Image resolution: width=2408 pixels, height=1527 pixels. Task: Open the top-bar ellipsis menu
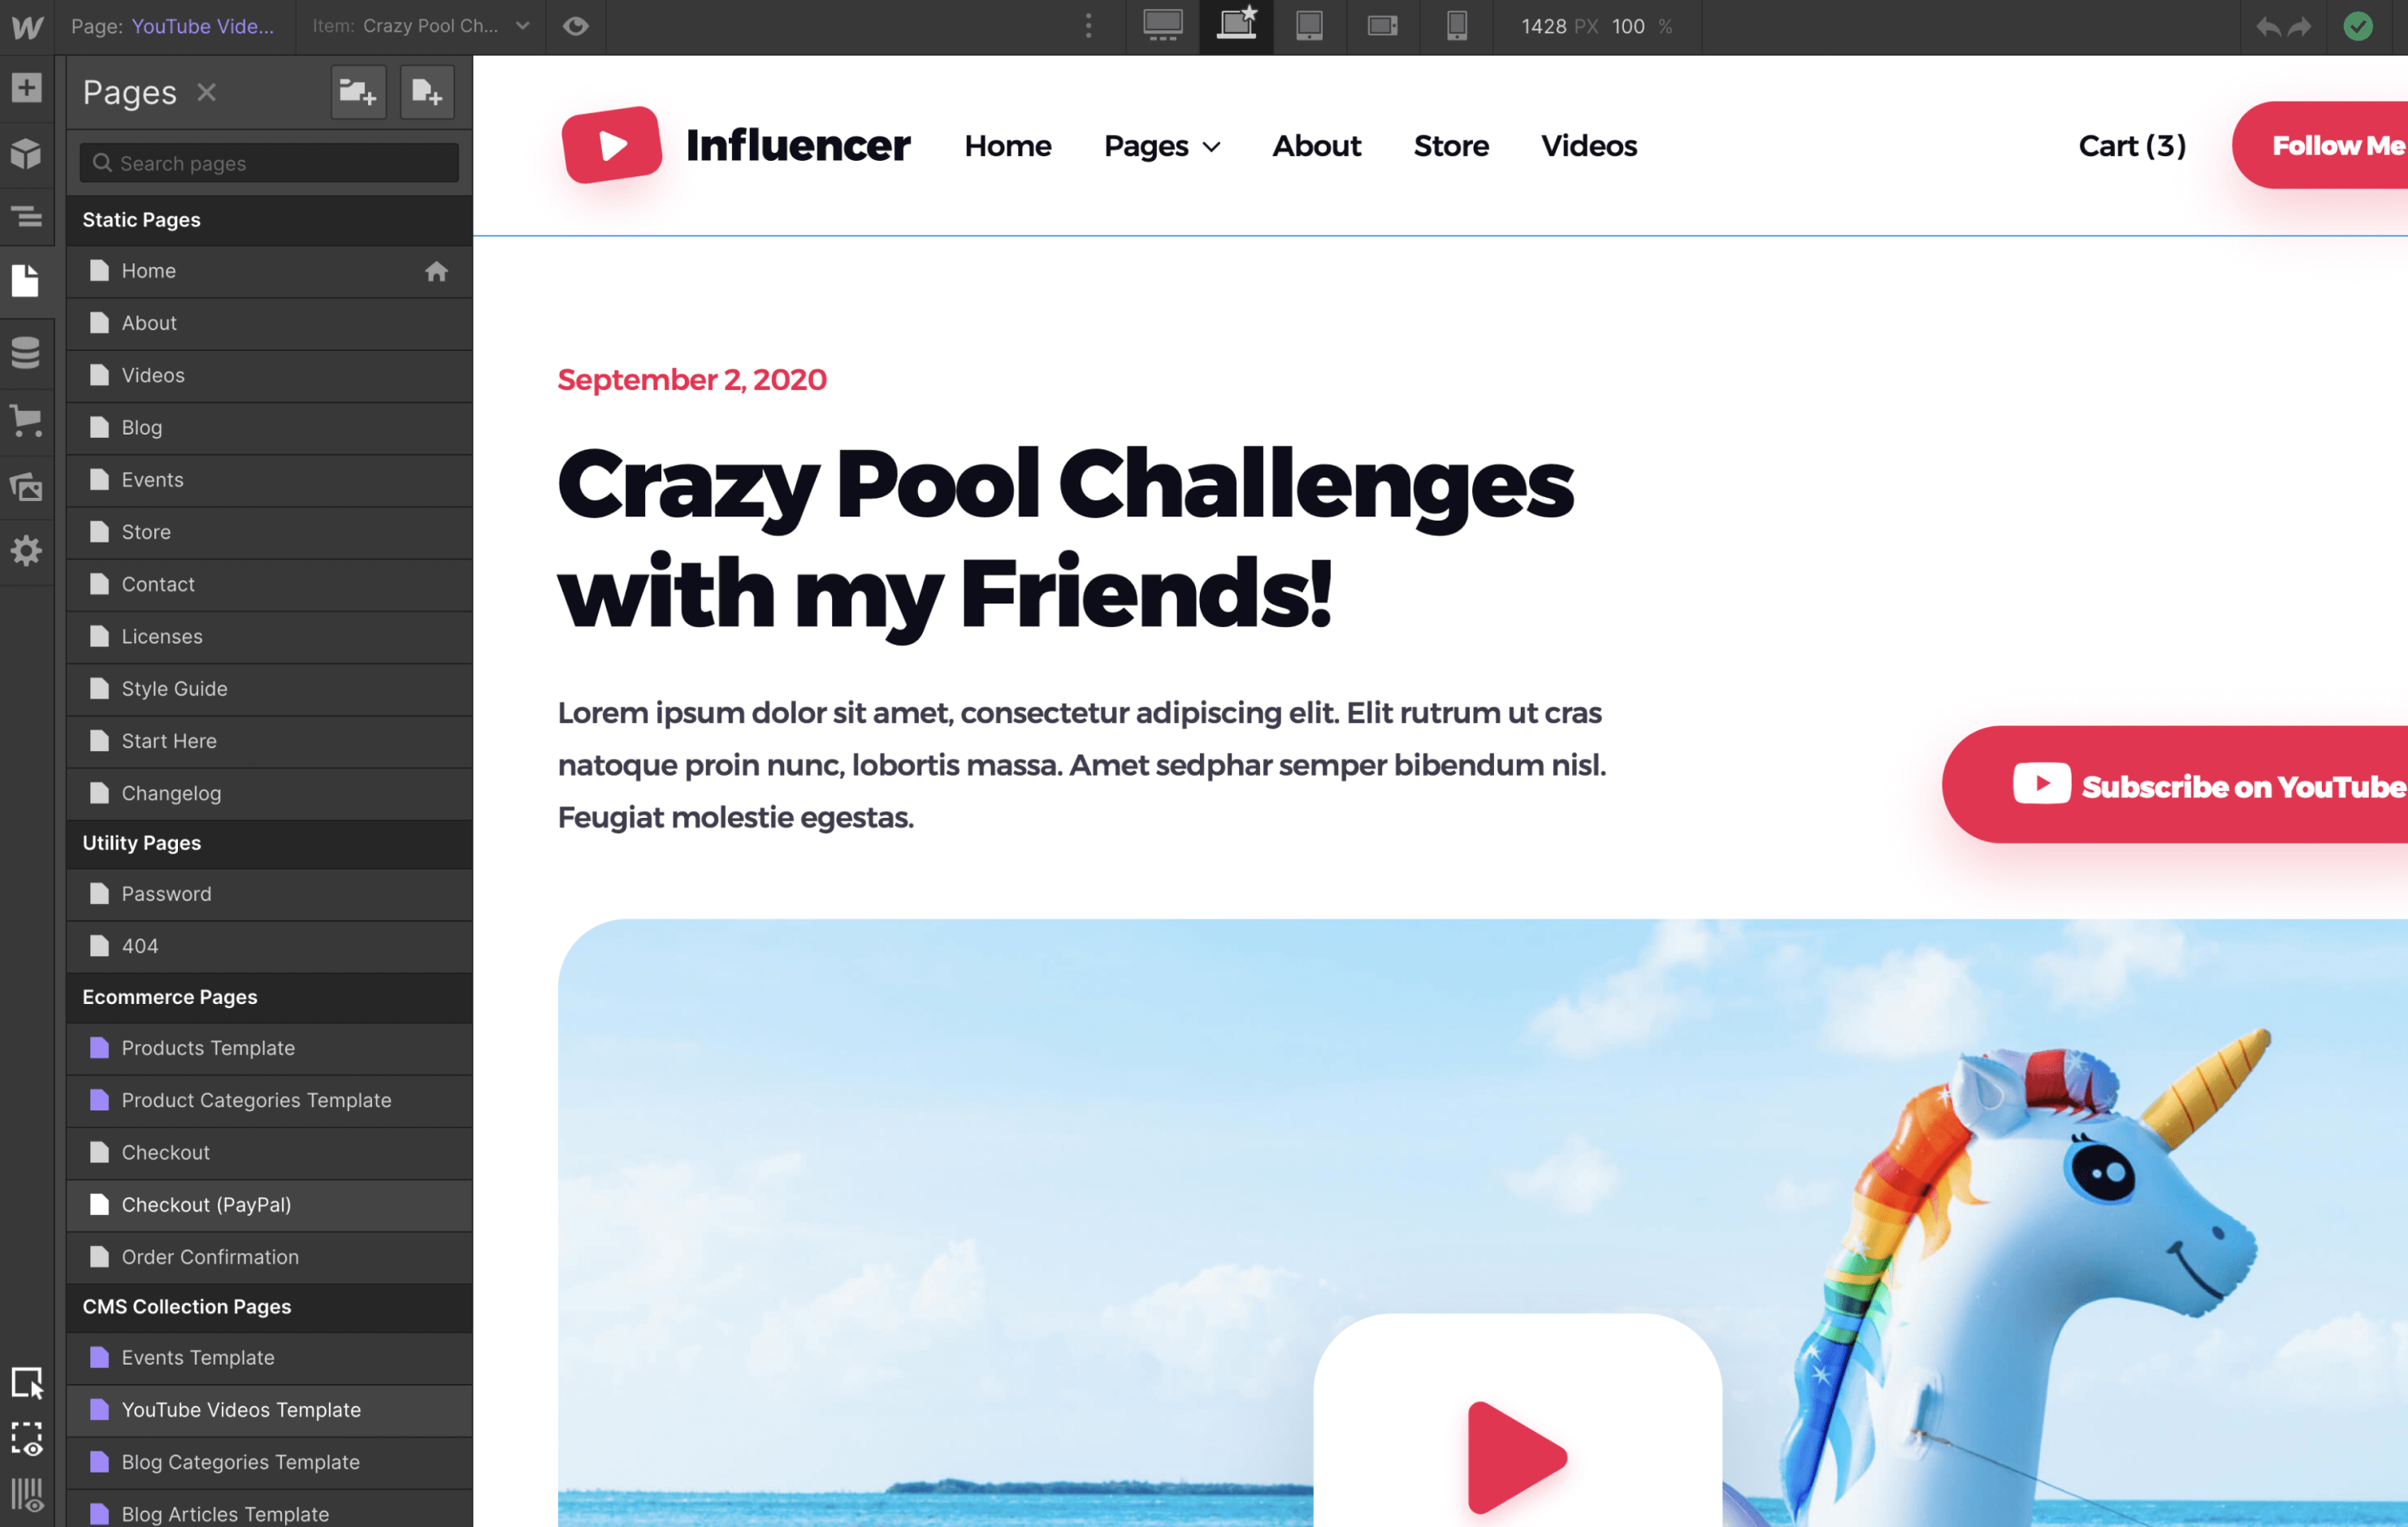coord(1088,27)
